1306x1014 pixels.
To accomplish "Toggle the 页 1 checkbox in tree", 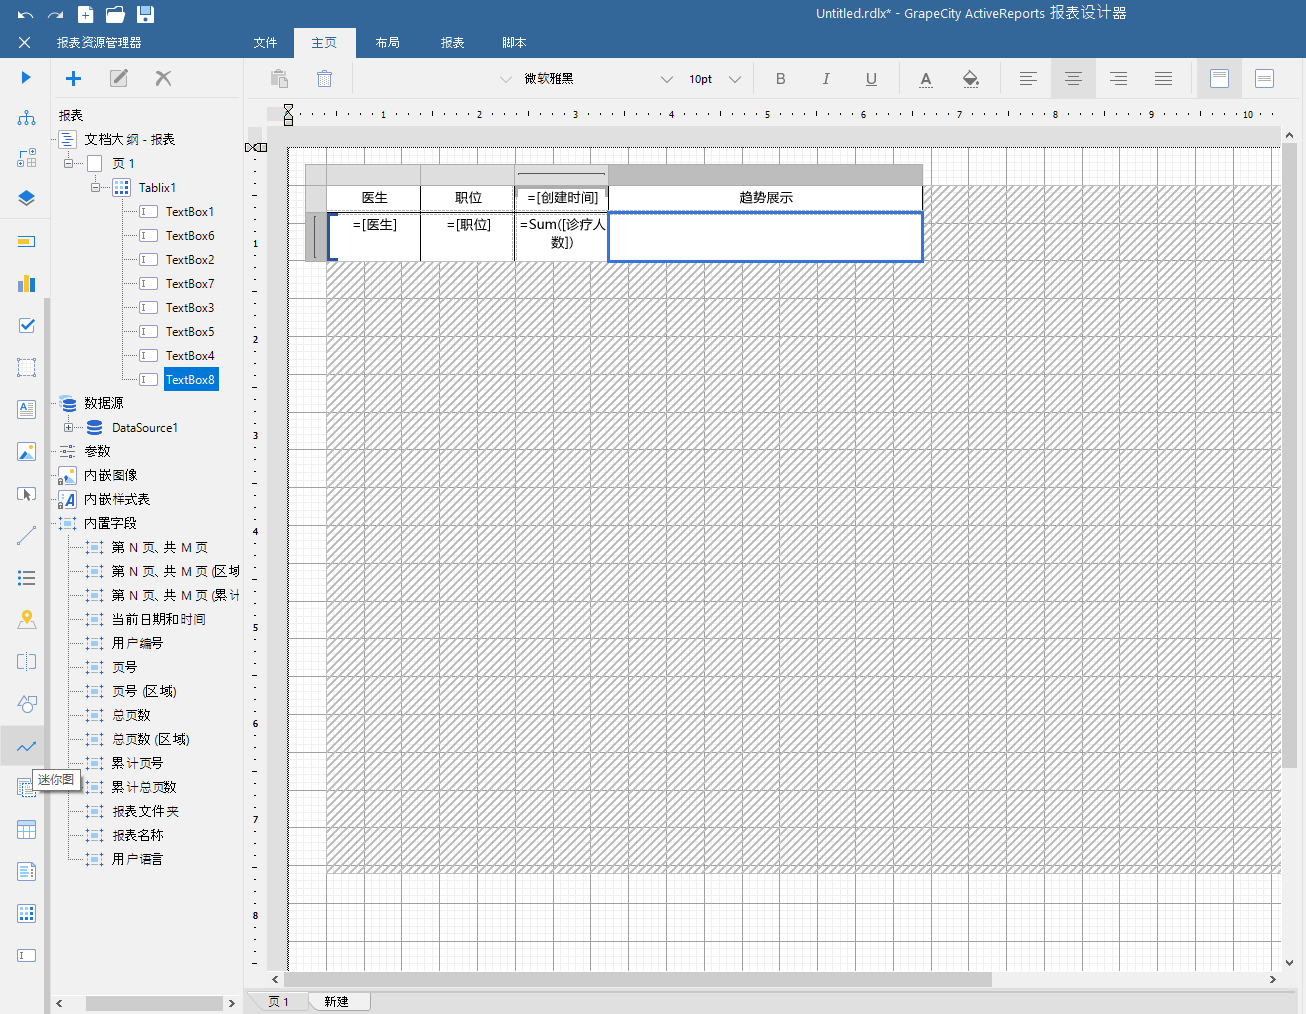I will click(95, 163).
